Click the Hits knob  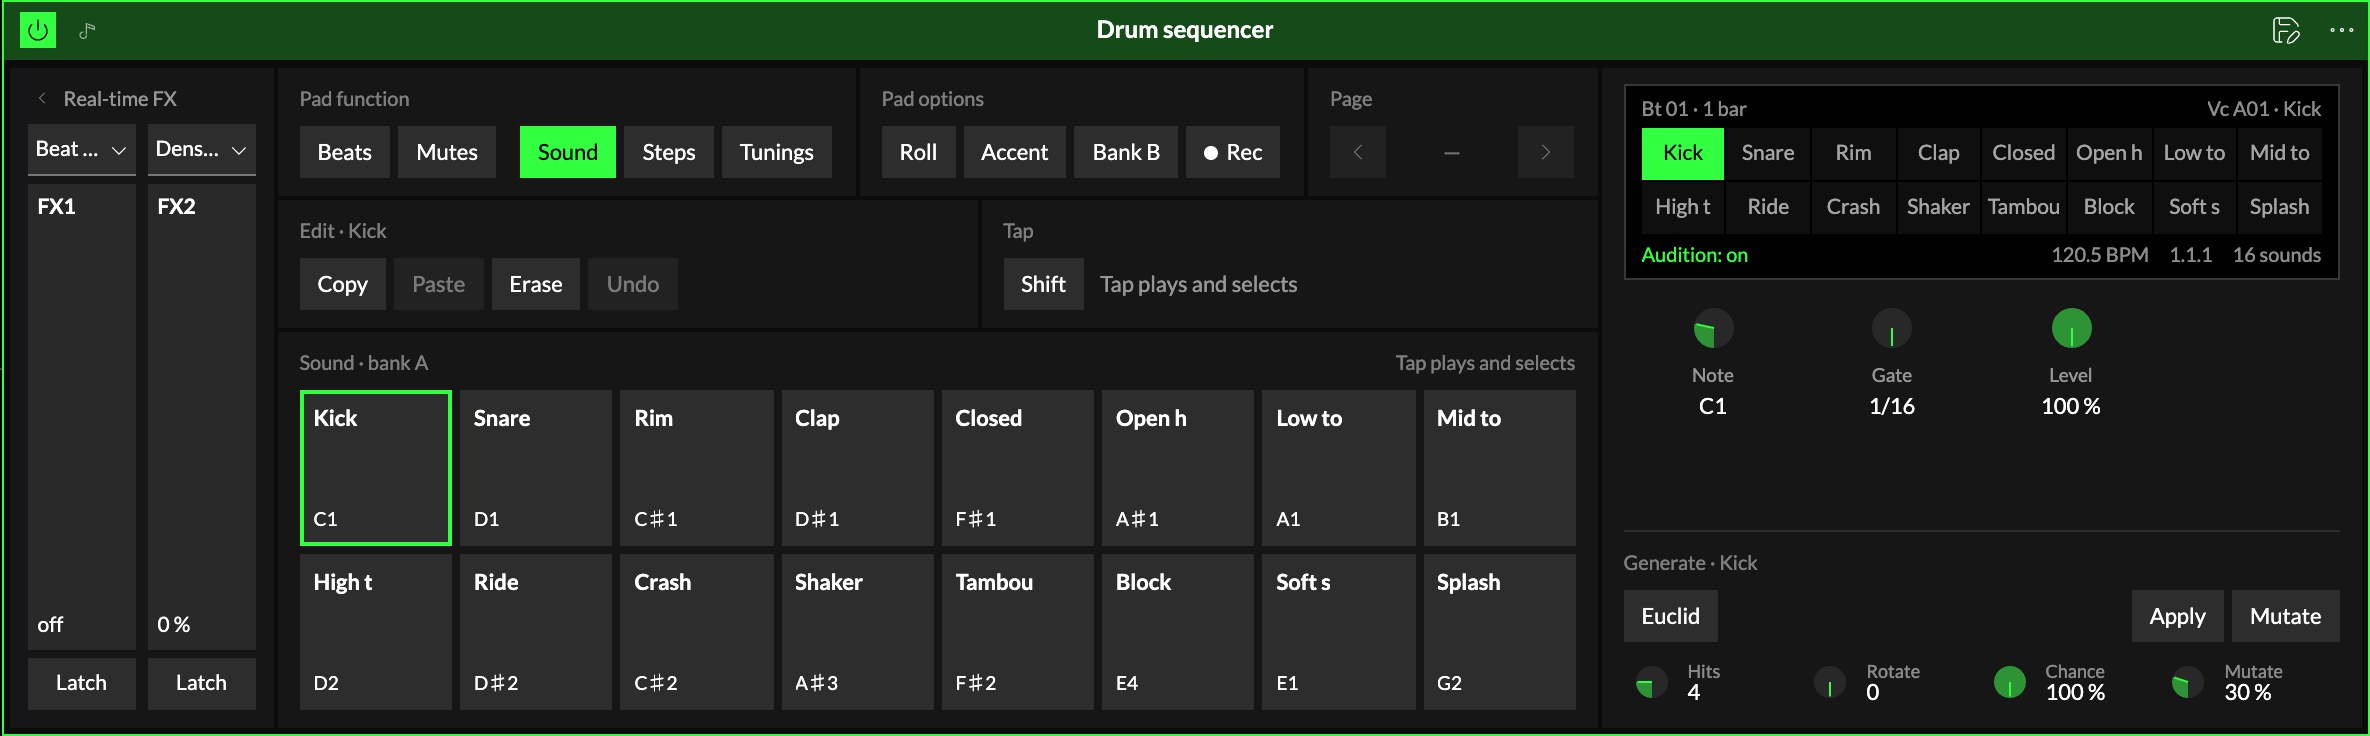pos(1651,682)
